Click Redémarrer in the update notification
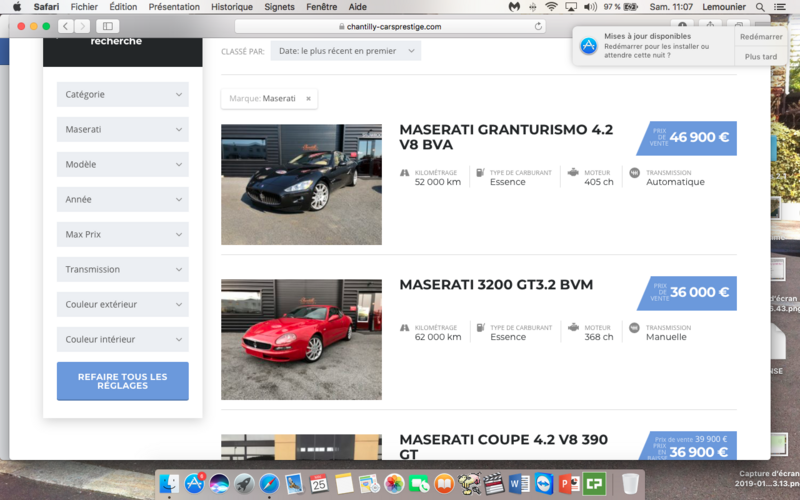 pos(761,37)
